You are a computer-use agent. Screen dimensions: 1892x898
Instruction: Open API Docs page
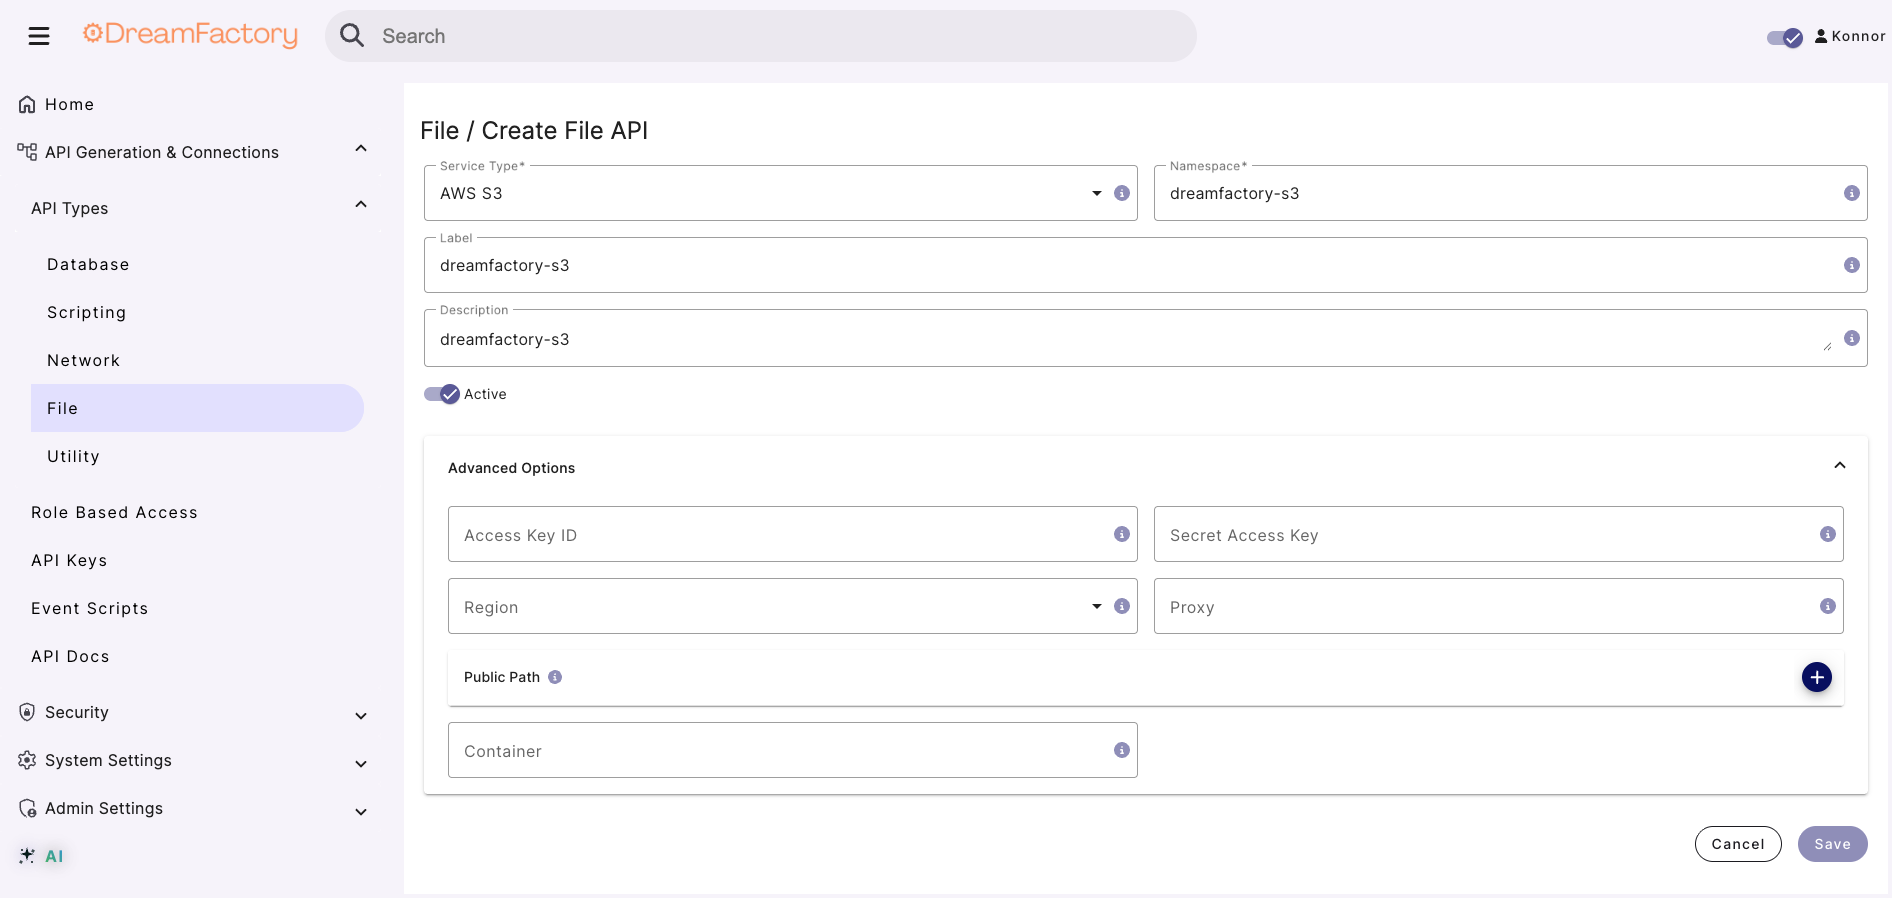(70, 656)
